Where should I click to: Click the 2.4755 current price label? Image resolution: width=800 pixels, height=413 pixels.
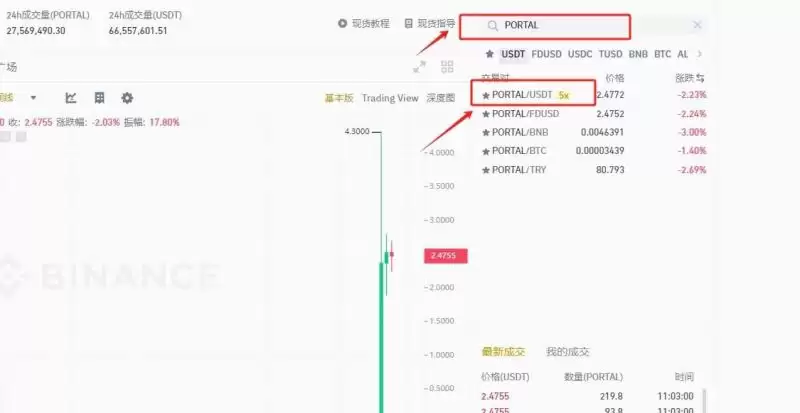click(445, 256)
